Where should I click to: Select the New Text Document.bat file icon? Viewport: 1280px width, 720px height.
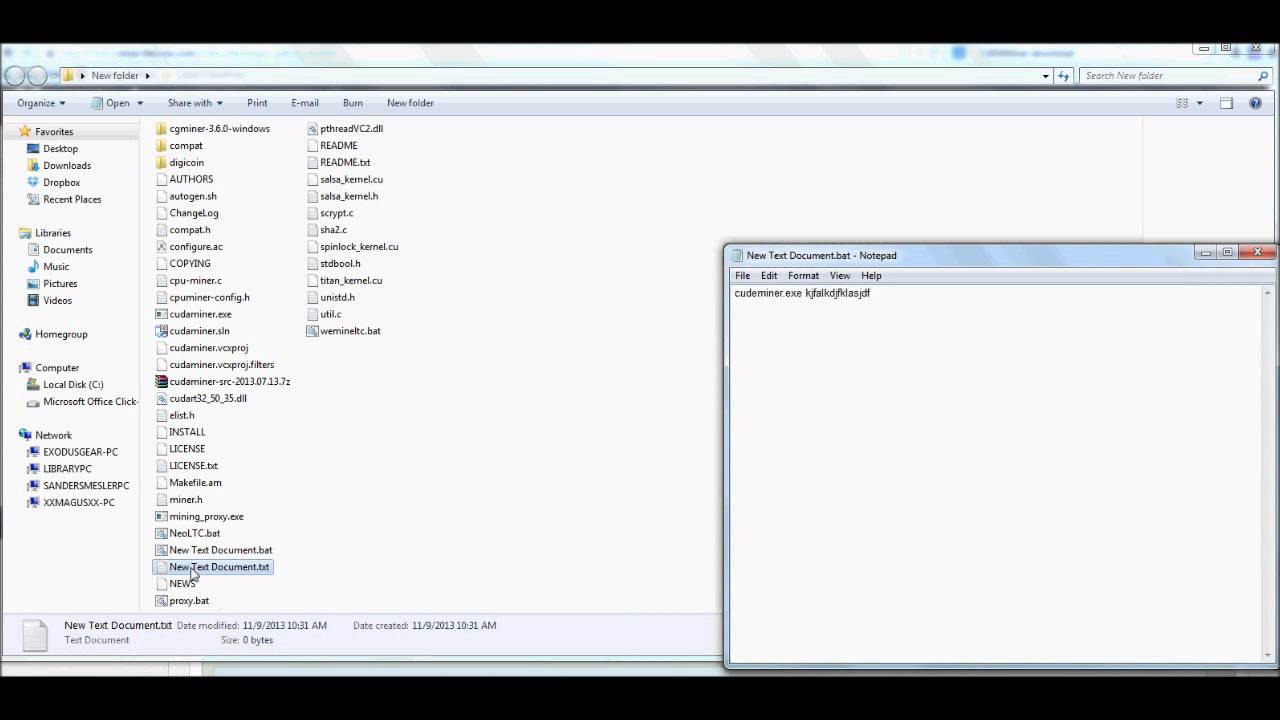click(161, 550)
